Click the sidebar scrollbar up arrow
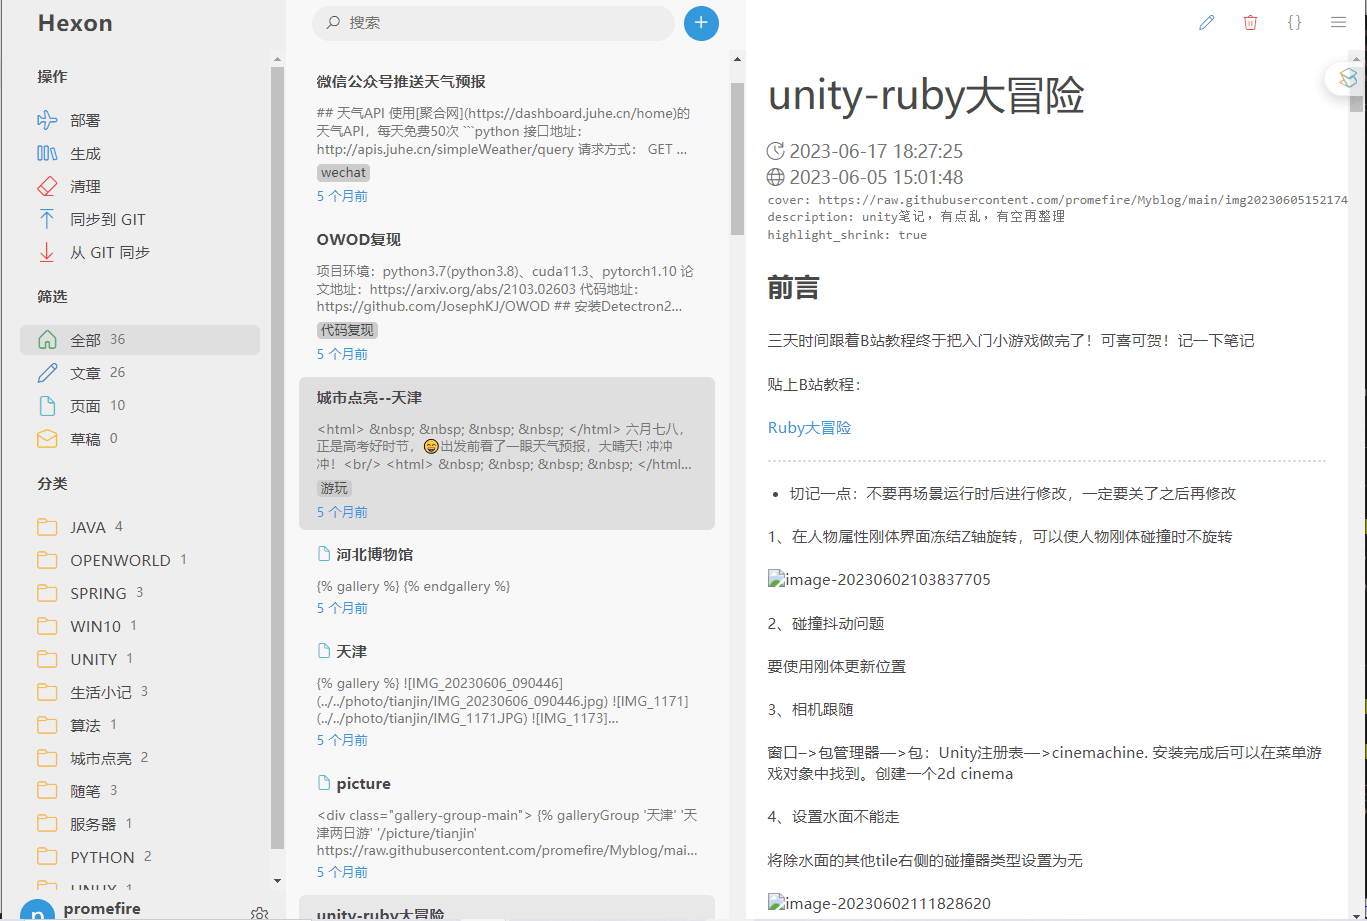 [277, 59]
